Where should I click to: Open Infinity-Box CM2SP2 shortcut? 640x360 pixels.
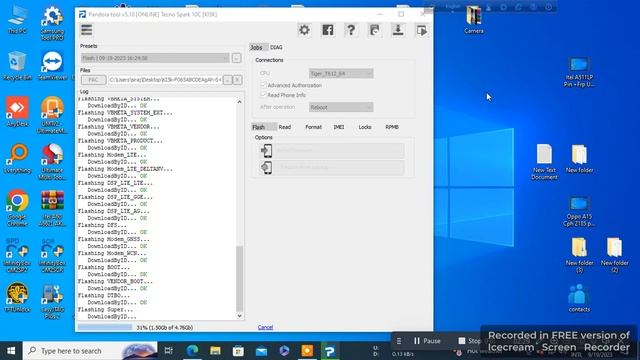coord(17,255)
